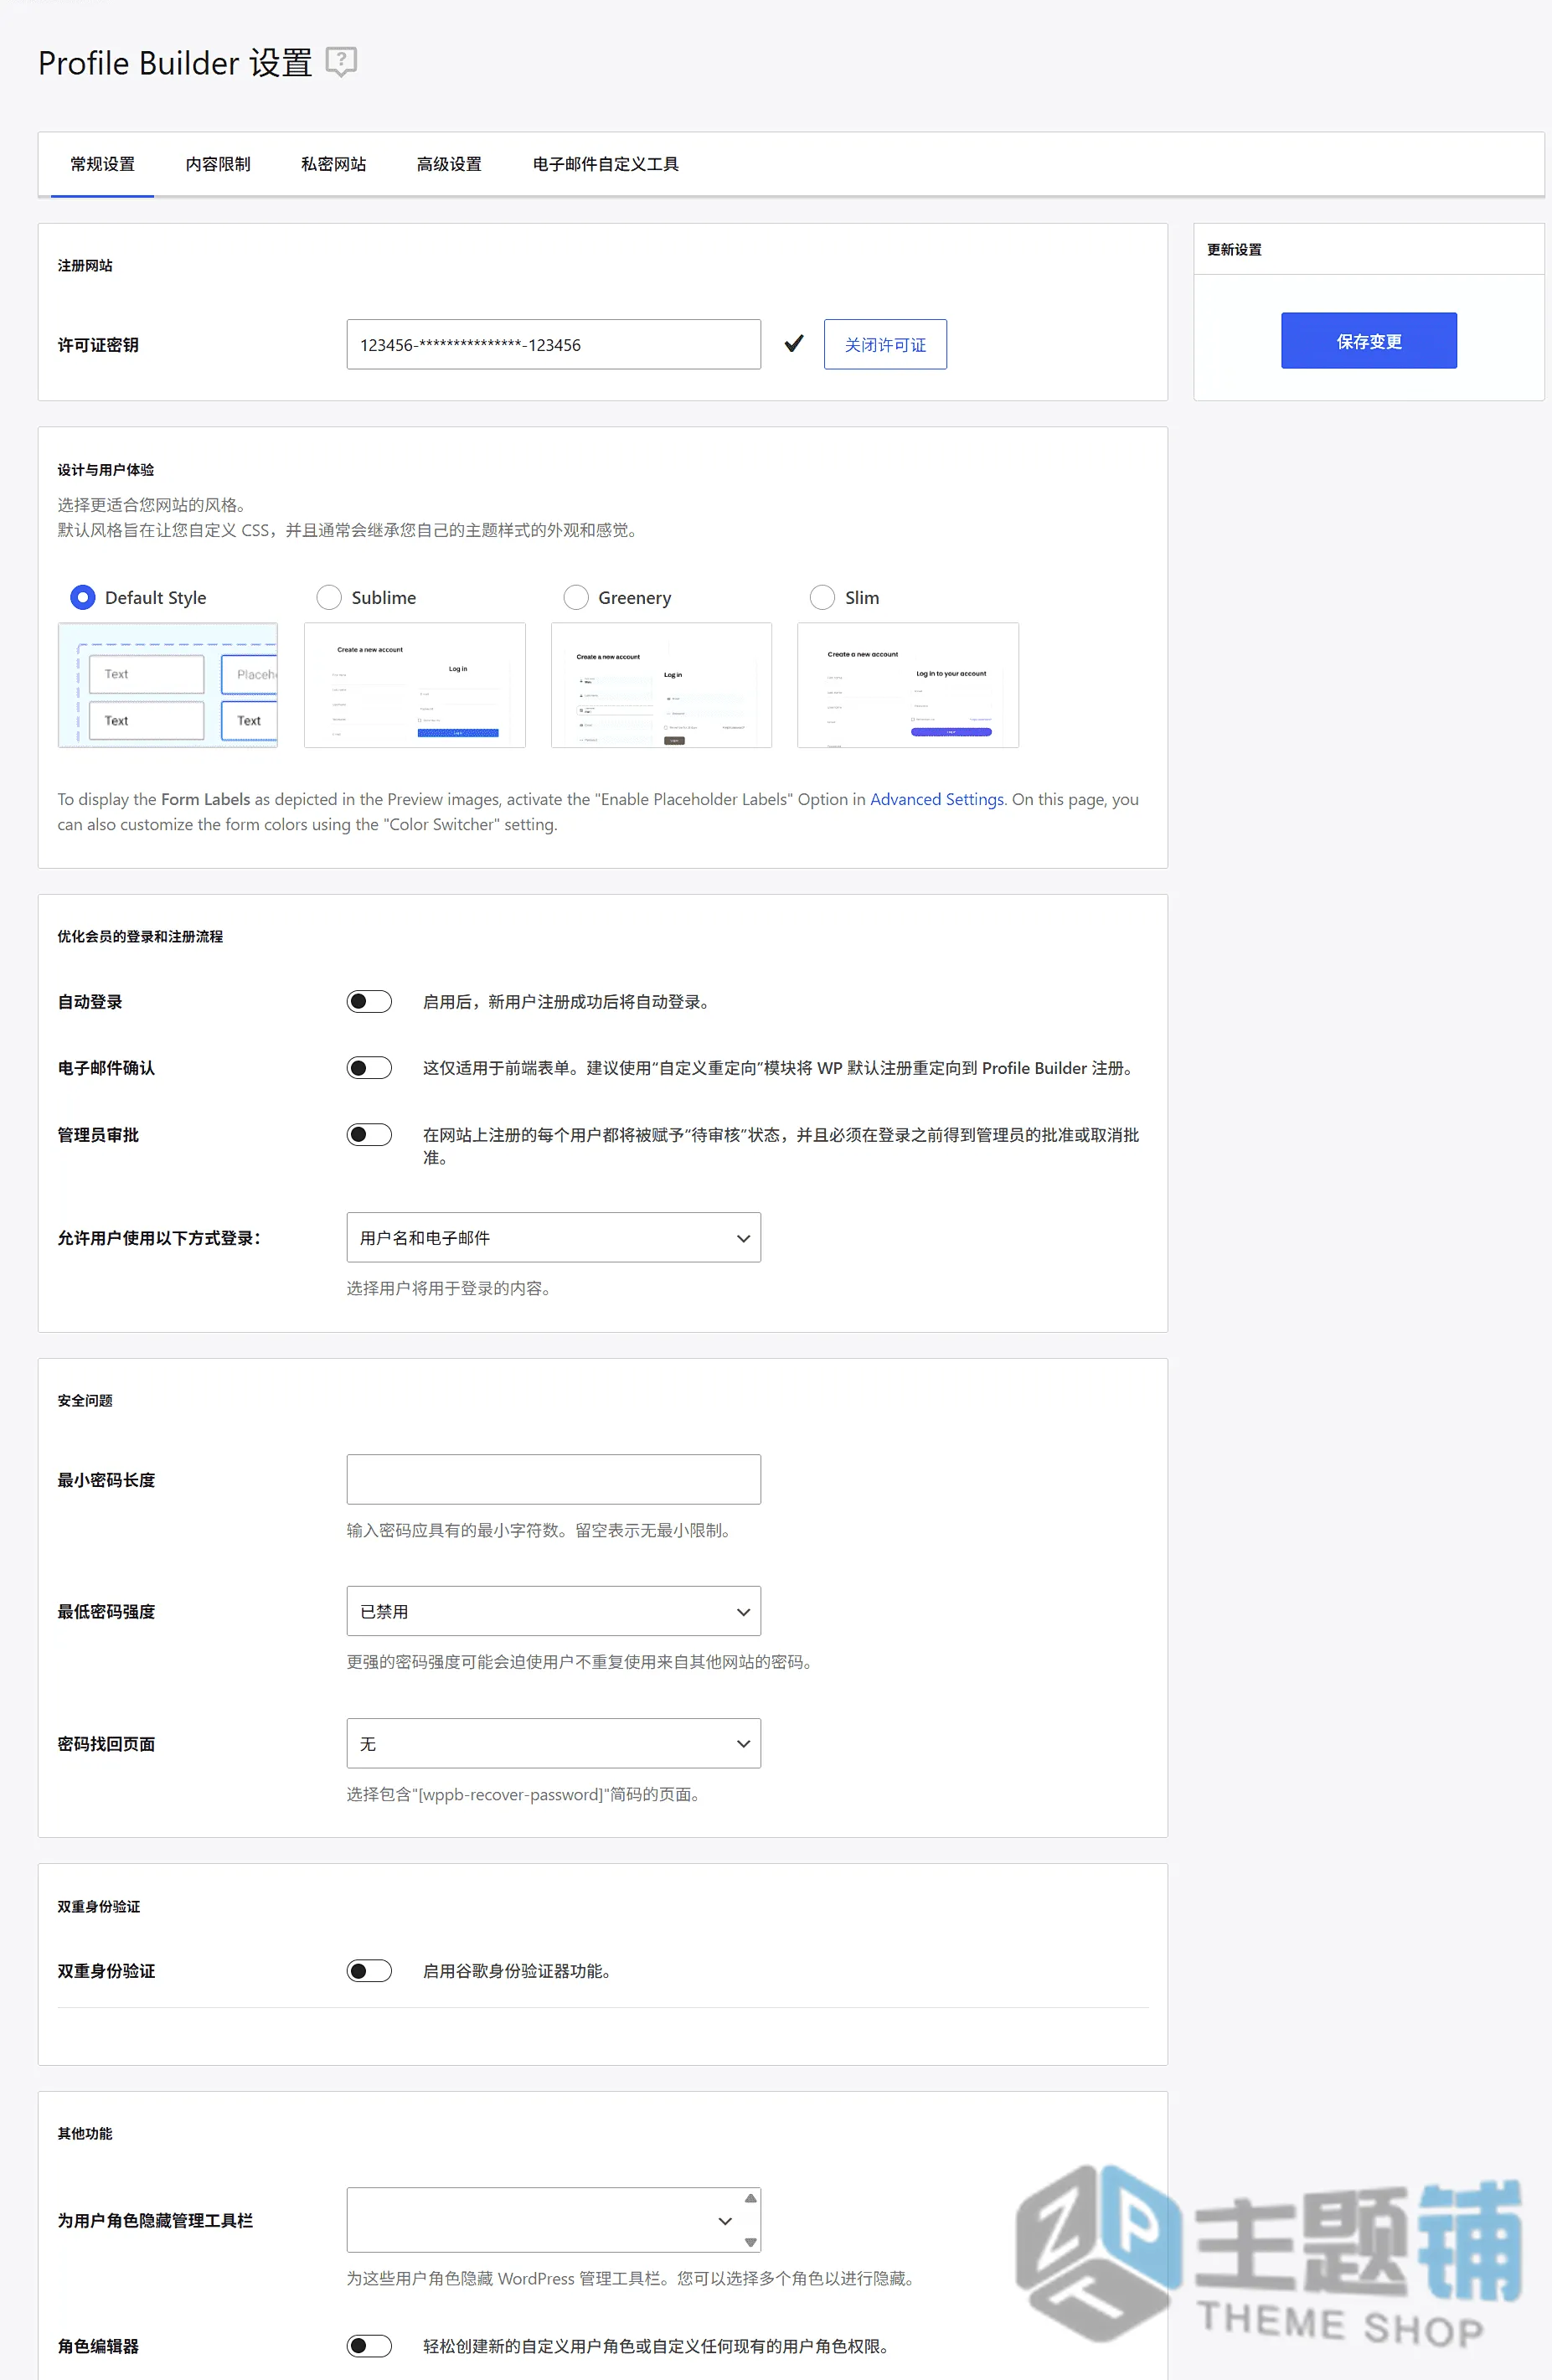
Task: Click the 设计与用户体验 section heading
Action: 106,469
